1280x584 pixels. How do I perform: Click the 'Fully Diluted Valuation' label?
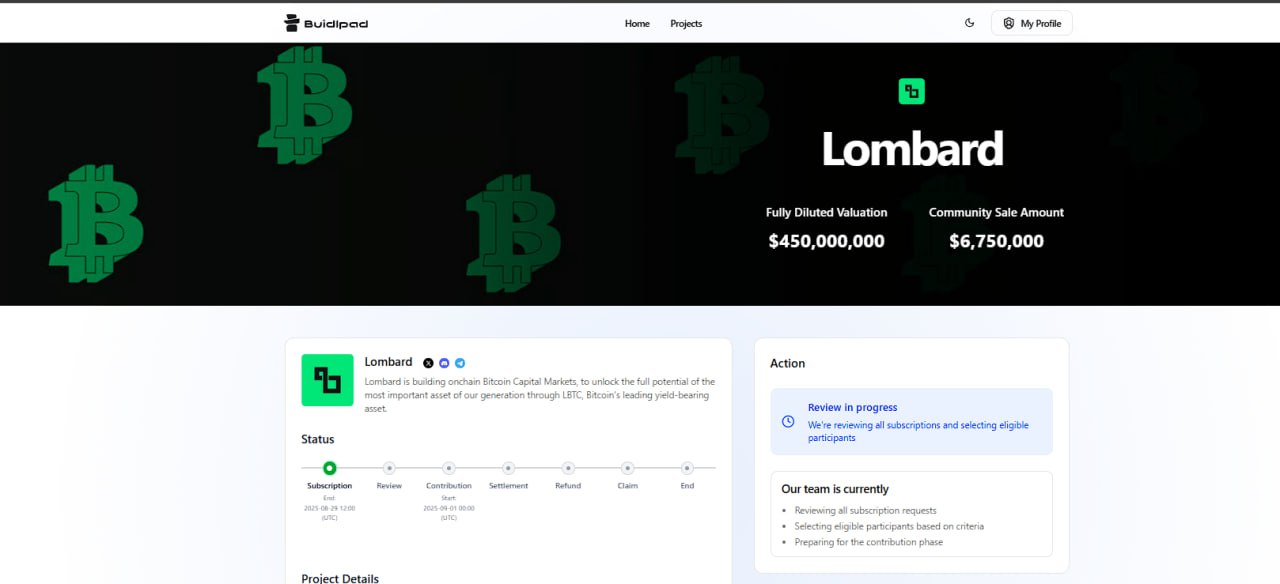point(826,212)
